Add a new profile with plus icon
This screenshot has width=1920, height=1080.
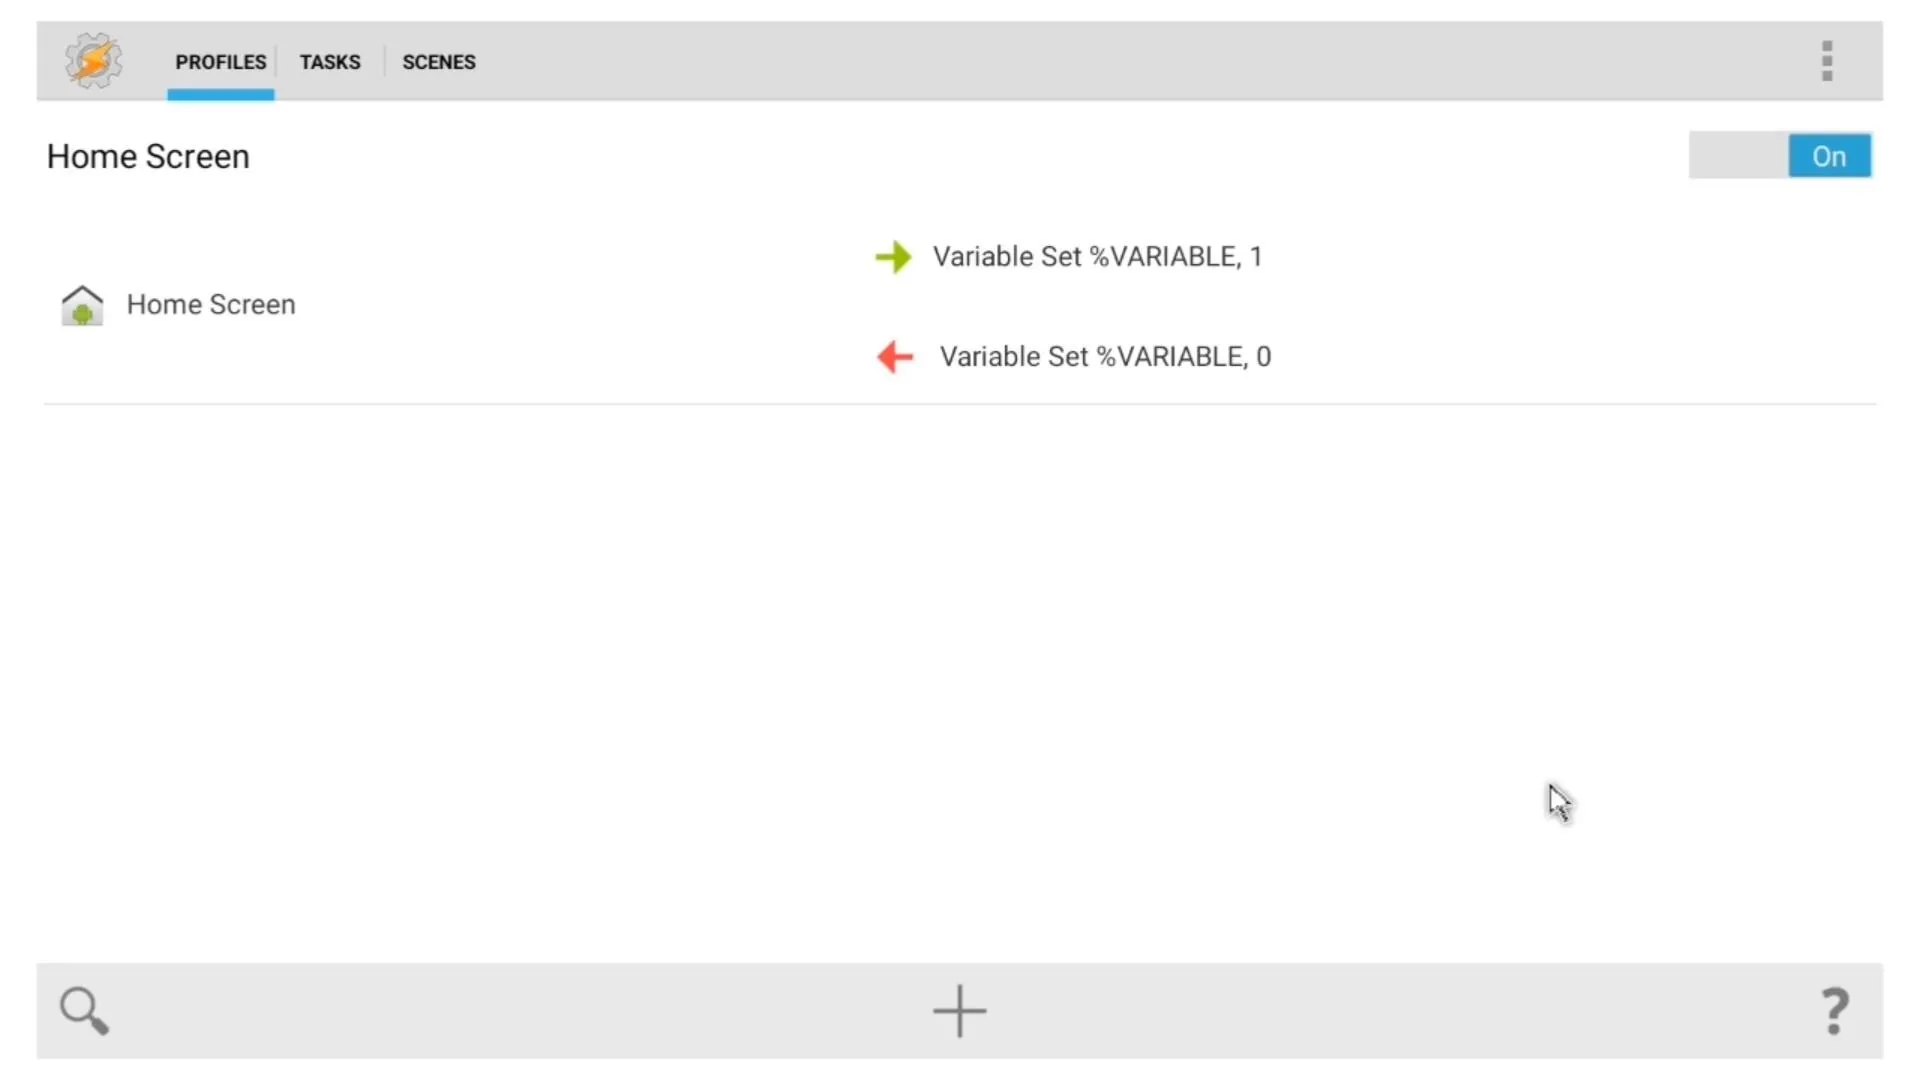coord(959,1011)
